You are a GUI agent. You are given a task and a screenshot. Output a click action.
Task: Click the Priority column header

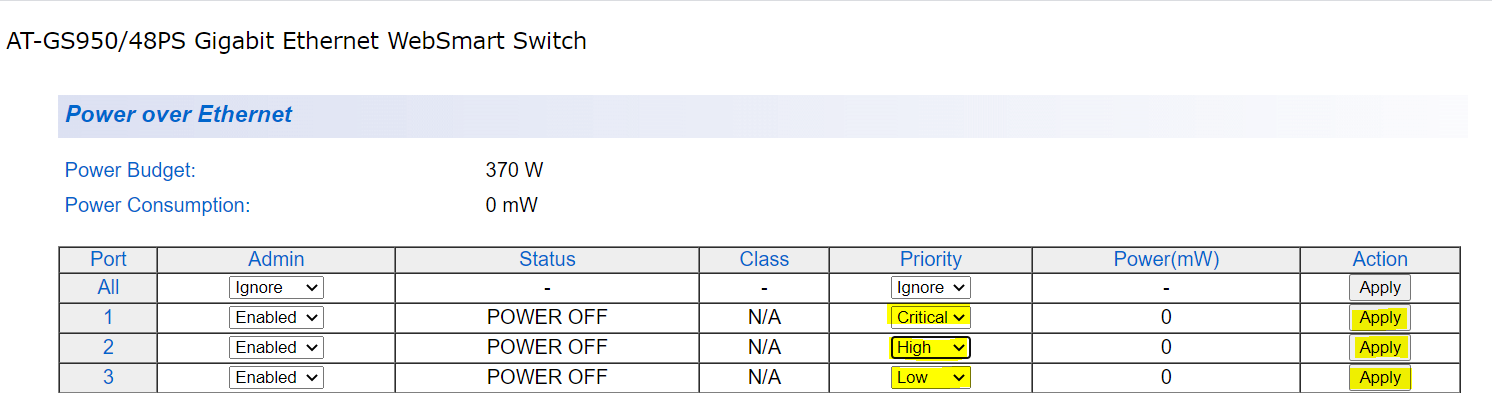point(931,259)
